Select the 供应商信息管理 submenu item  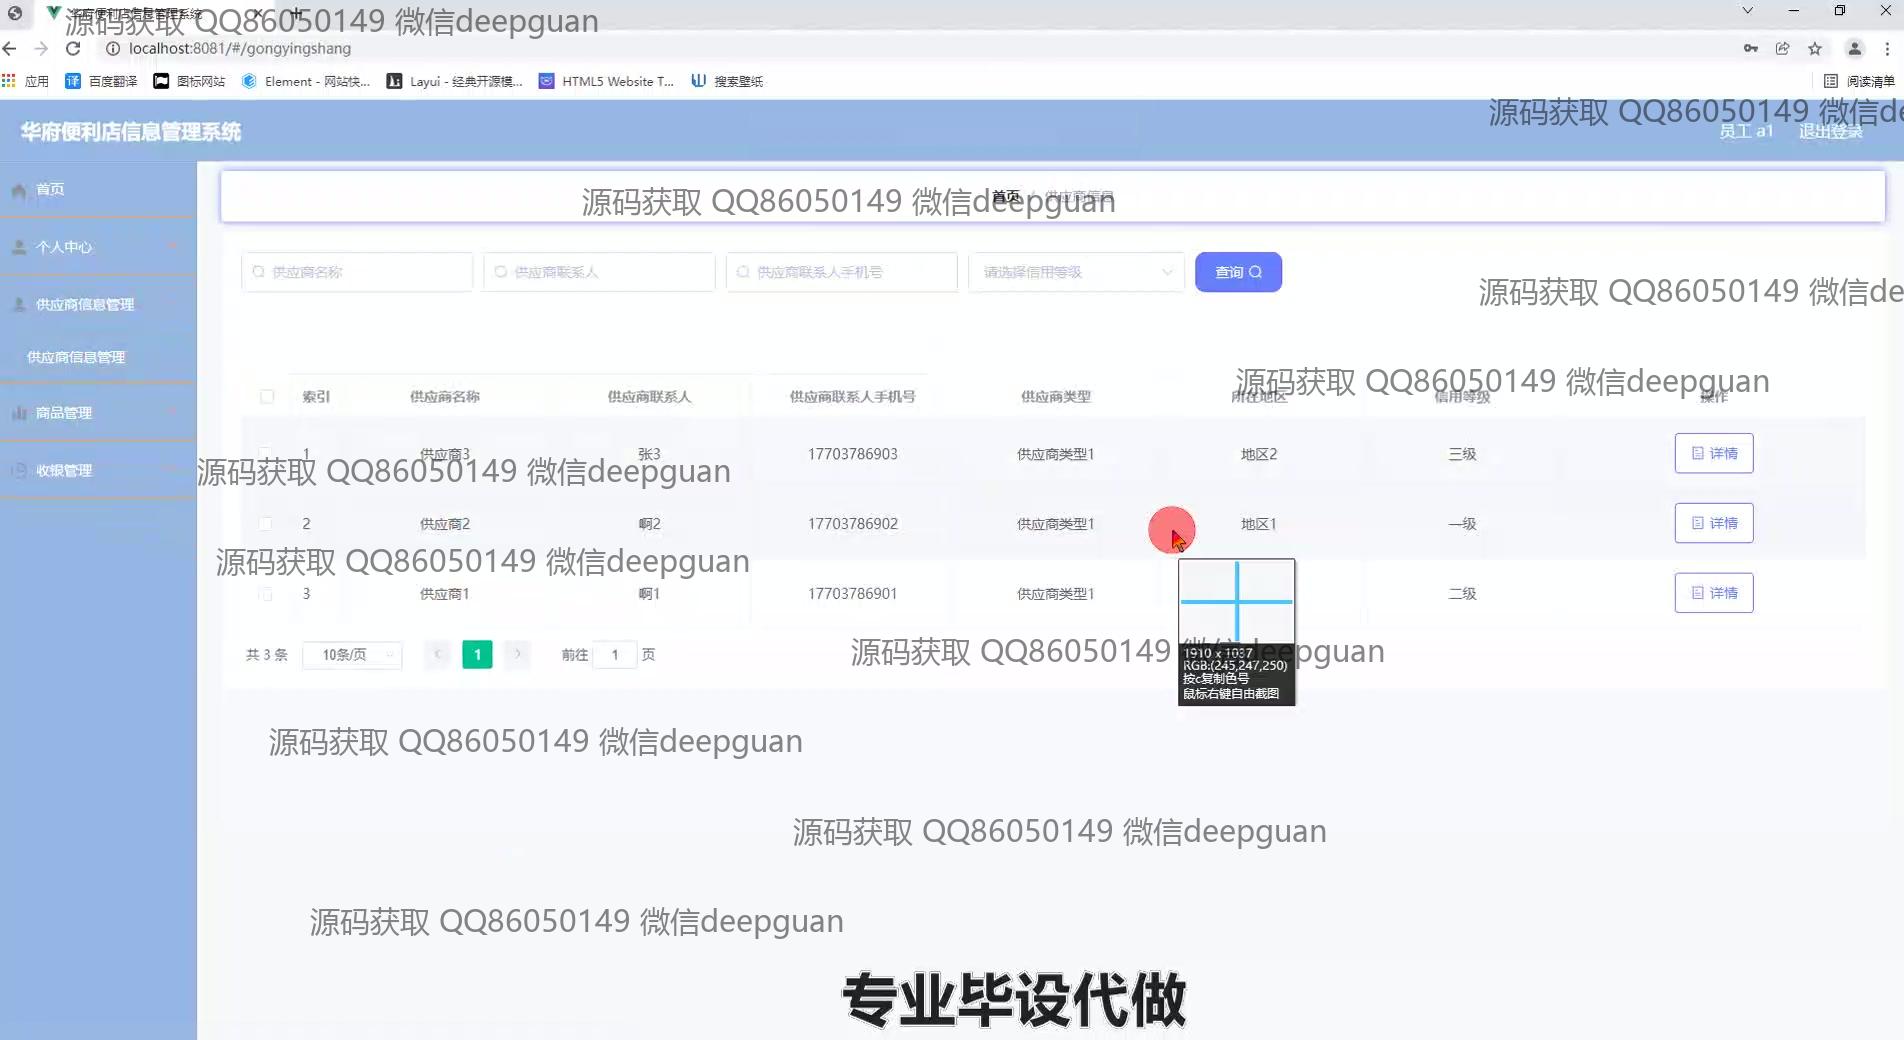click(76, 357)
